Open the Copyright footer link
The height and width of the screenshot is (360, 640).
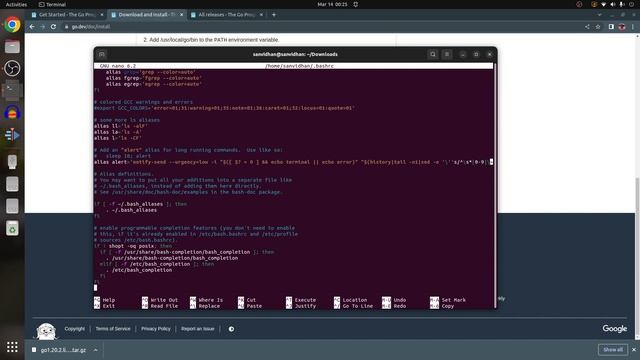[x=75, y=329]
